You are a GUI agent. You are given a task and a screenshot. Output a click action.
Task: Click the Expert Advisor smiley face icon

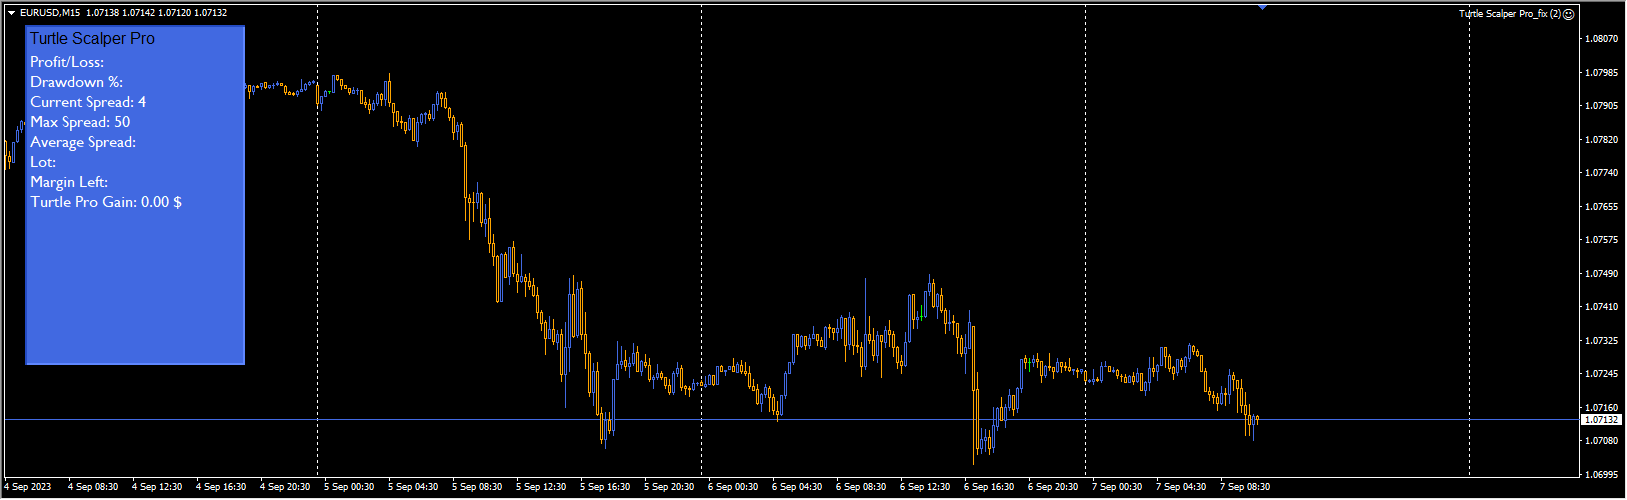point(1569,14)
